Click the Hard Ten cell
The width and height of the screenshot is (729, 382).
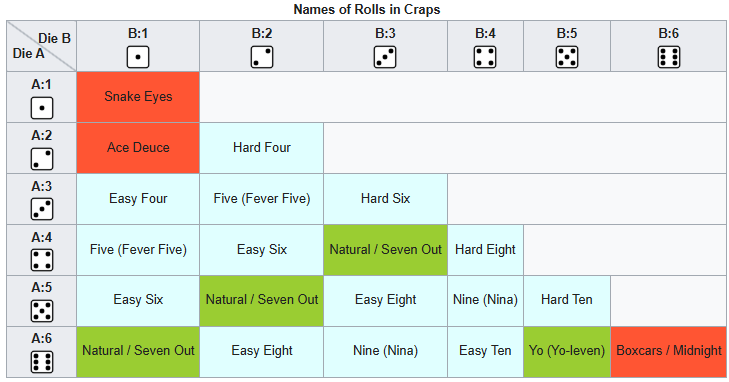pyautogui.click(x=567, y=301)
